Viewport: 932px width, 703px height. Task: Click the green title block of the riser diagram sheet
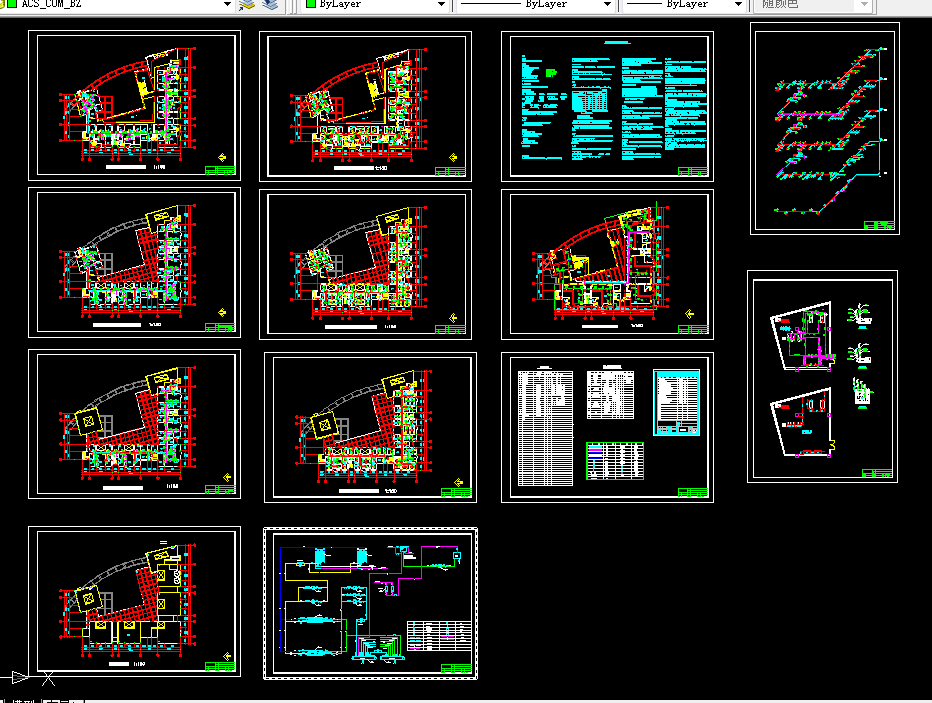click(879, 225)
